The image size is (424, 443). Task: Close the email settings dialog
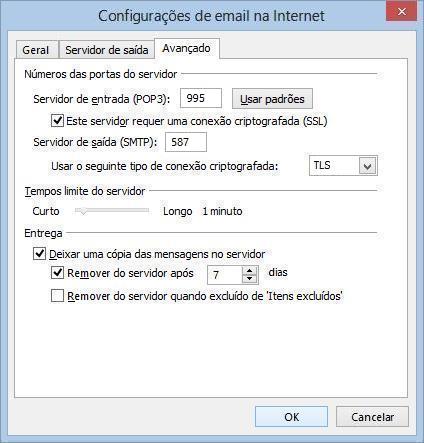click(x=401, y=11)
